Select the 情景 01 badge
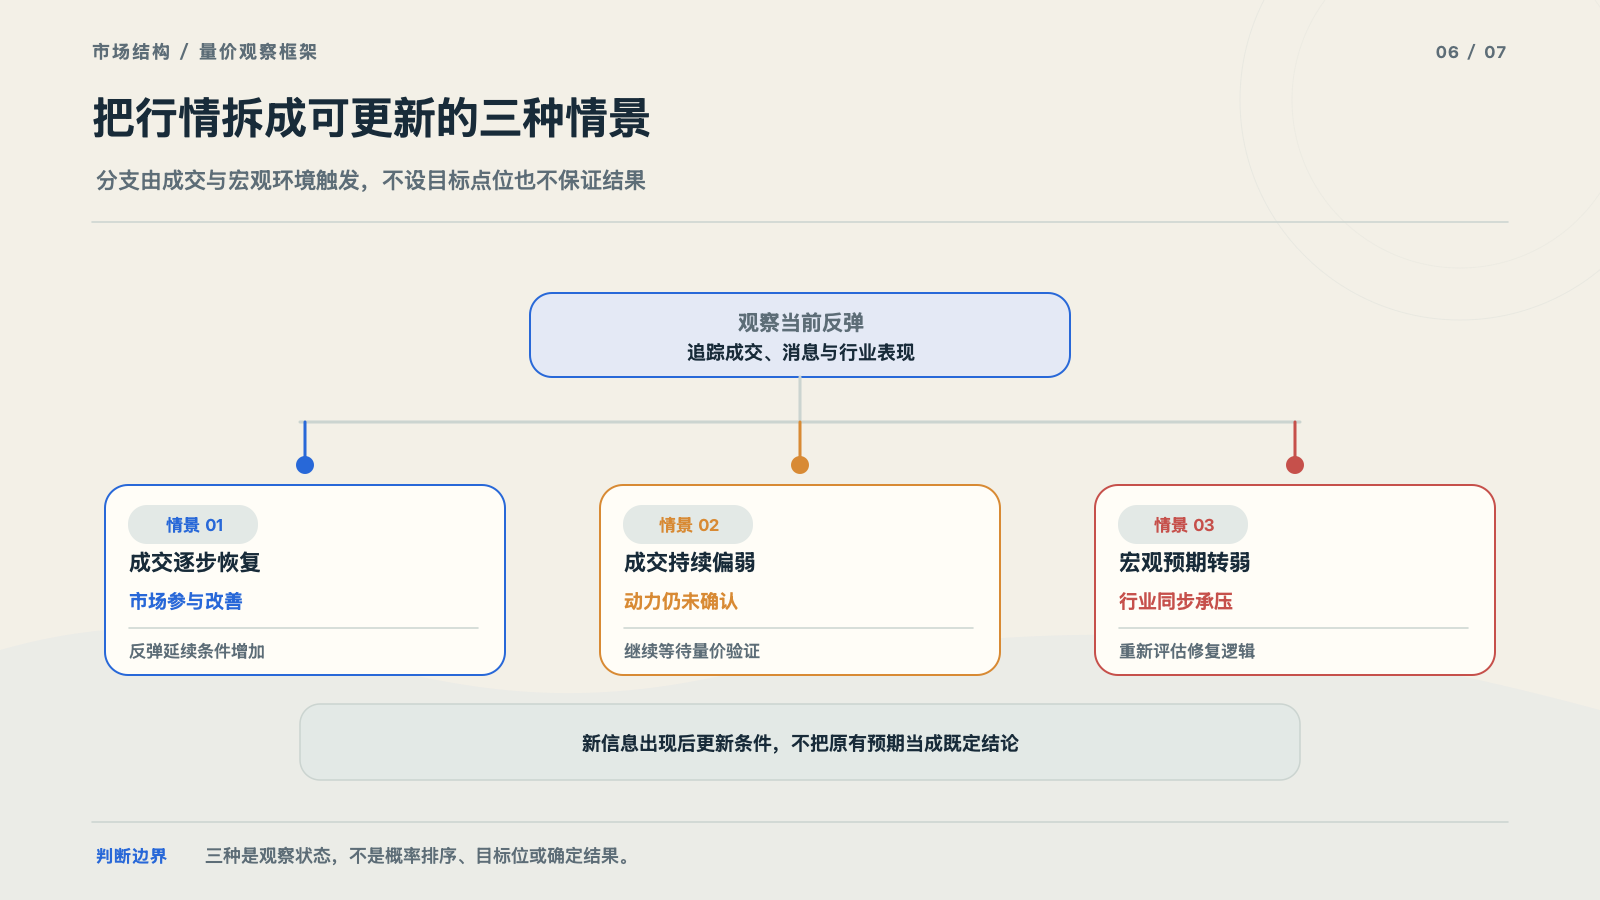1600x900 pixels. coord(193,525)
